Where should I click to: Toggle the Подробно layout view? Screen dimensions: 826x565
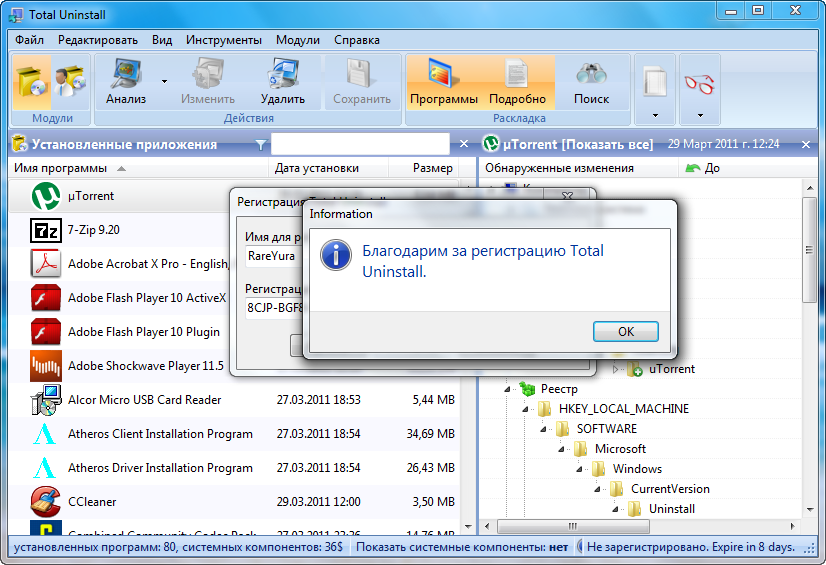518,82
